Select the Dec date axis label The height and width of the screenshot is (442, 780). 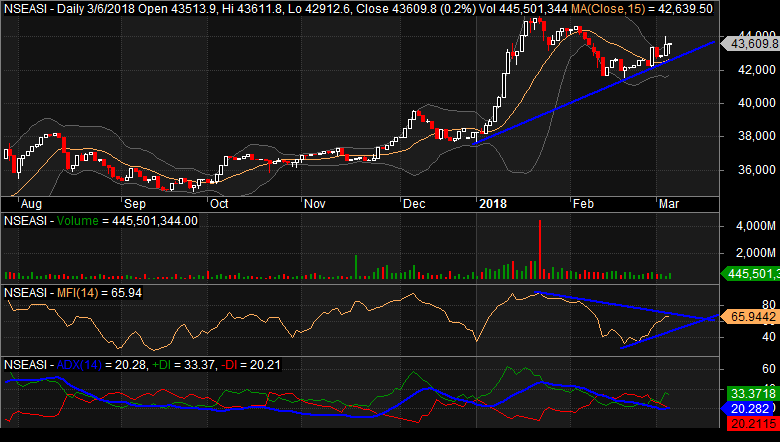click(414, 204)
